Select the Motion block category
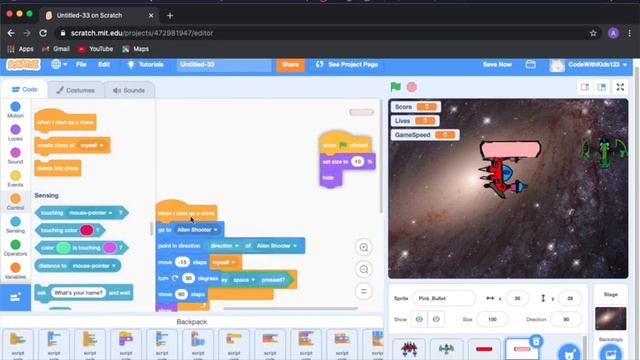 [x=16, y=110]
